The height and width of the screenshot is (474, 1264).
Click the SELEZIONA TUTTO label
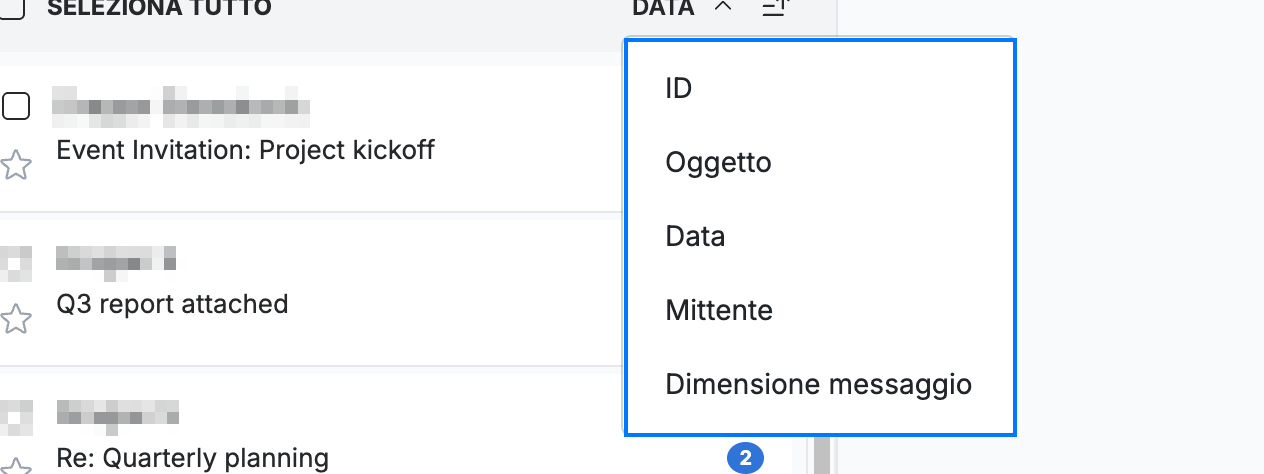pos(159,8)
